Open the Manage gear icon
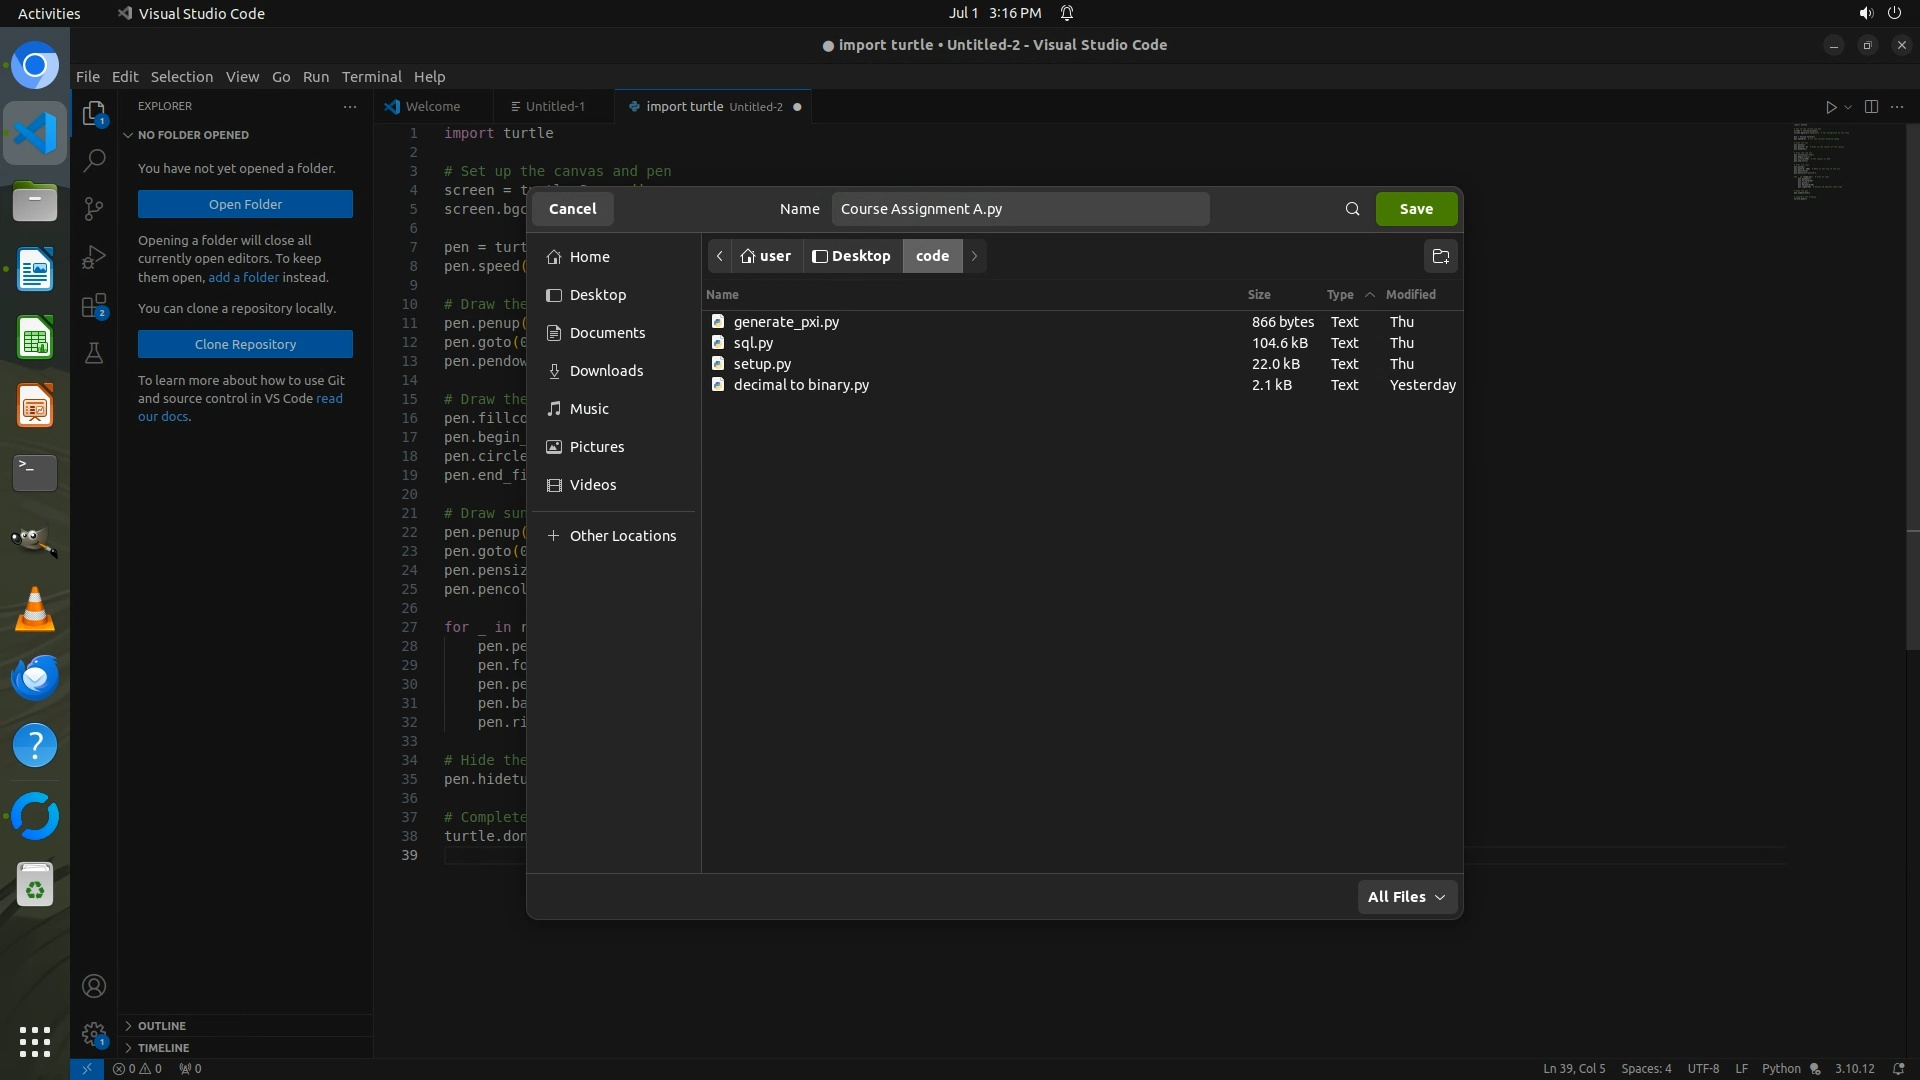1920x1080 pixels. coord(94,1034)
